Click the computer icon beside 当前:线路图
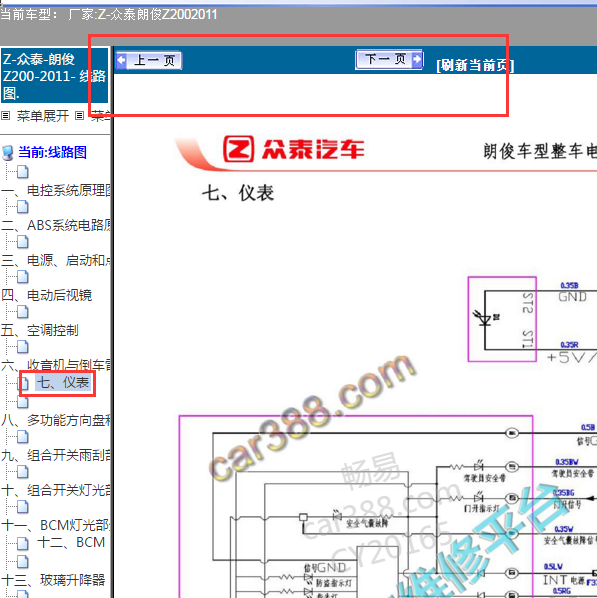Viewport: 597px width, 598px height. [8, 153]
